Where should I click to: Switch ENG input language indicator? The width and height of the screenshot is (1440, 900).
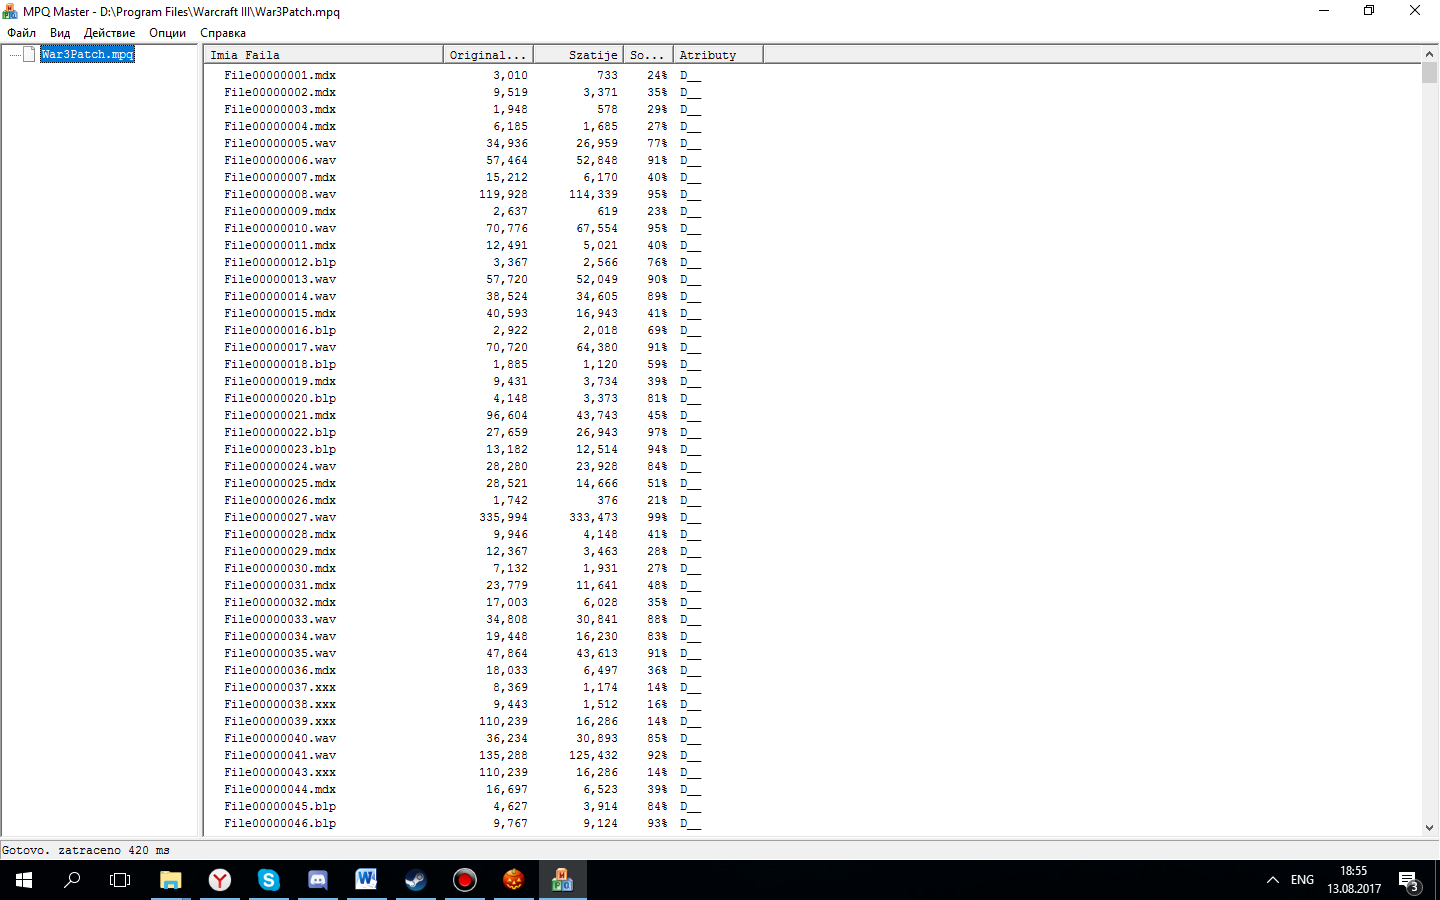pyautogui.click(x=1302, y=880)
